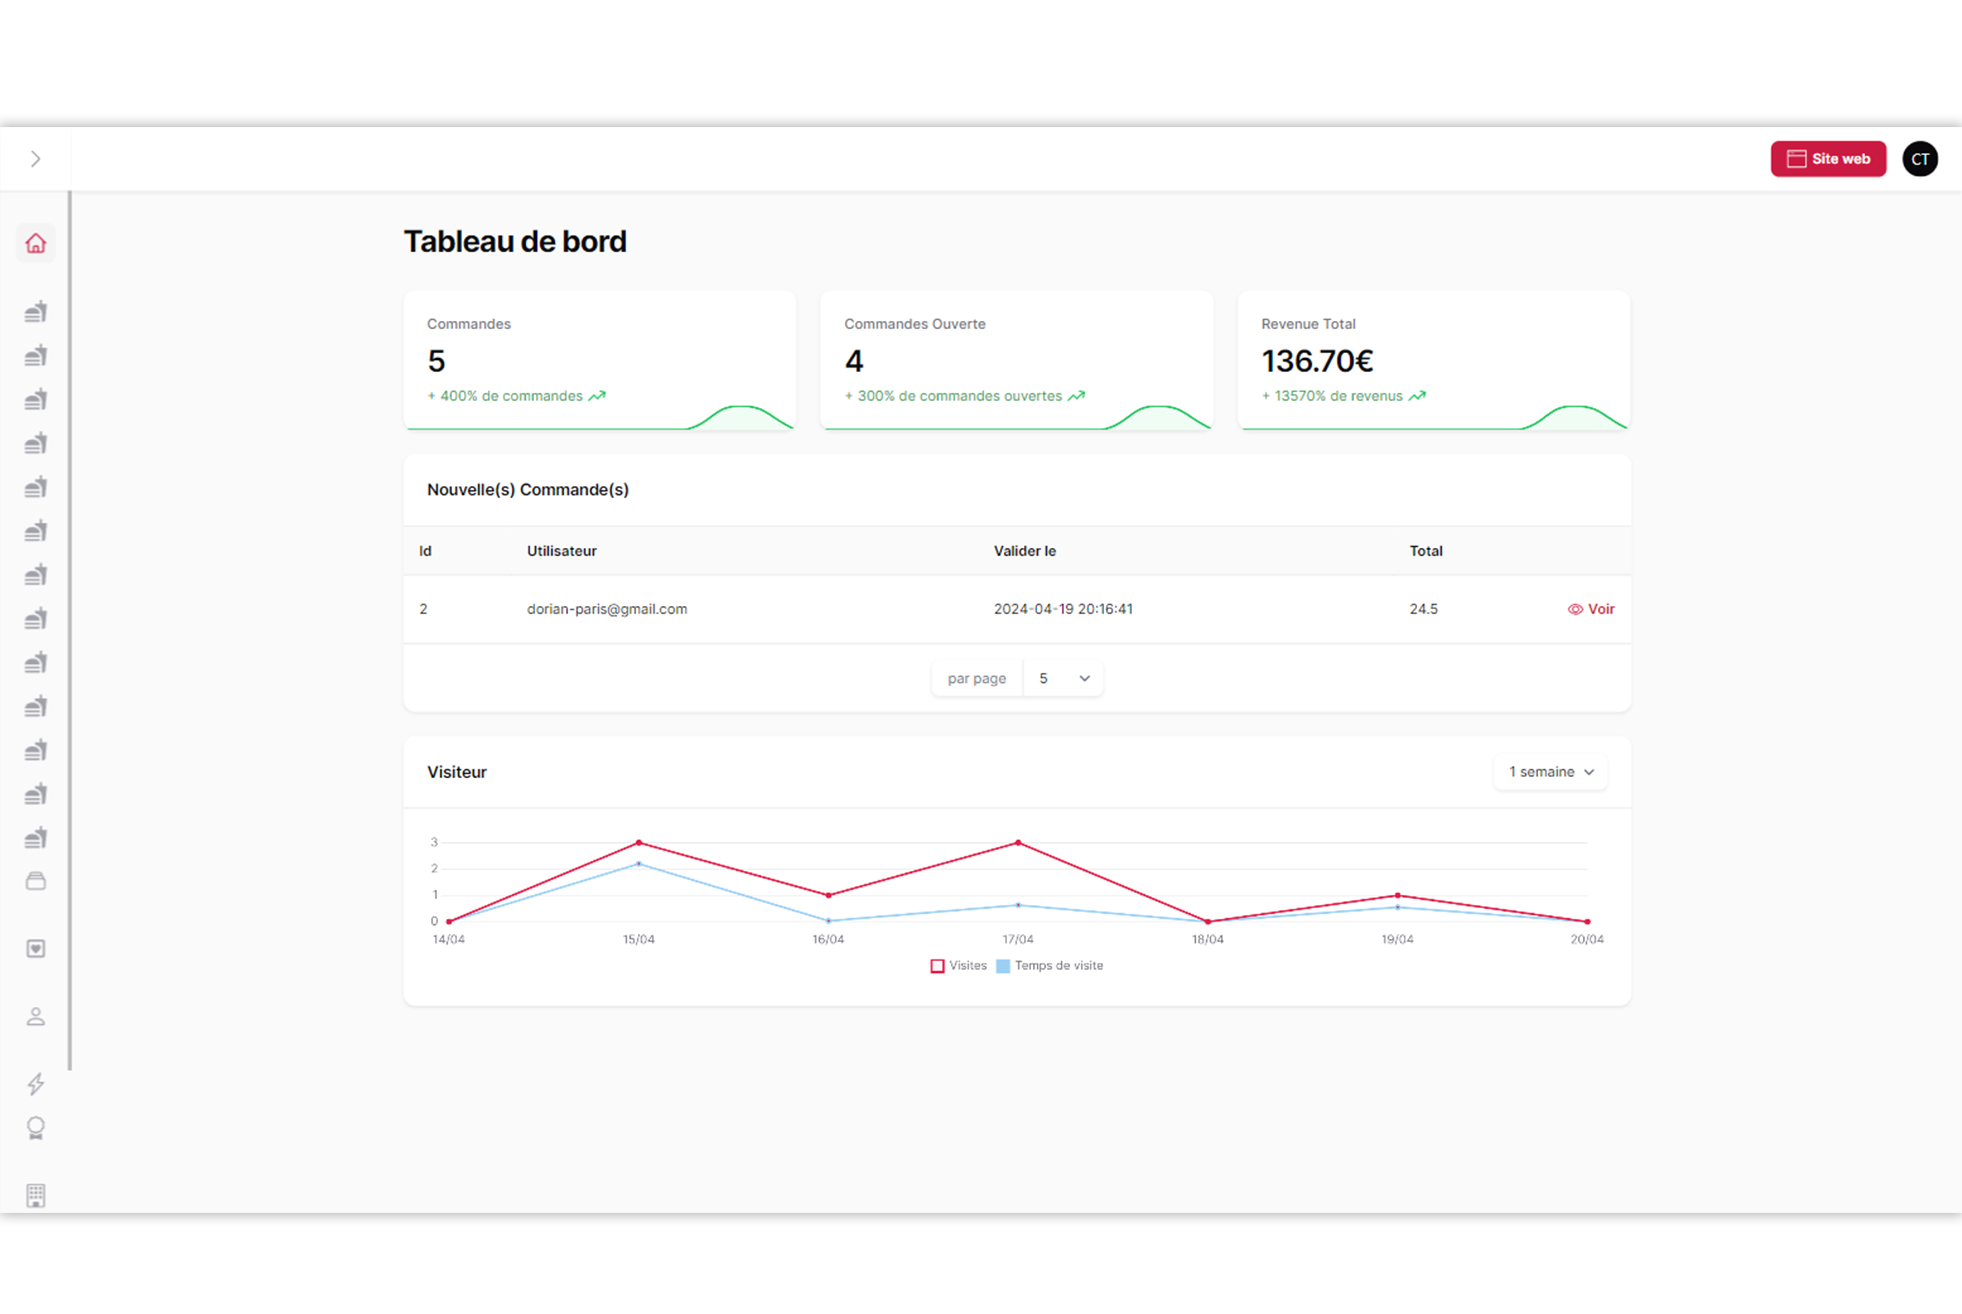The image size is (1962, 1314).
Task: Expand the sidebar with the chevron arrow
Action: [36, 159]
